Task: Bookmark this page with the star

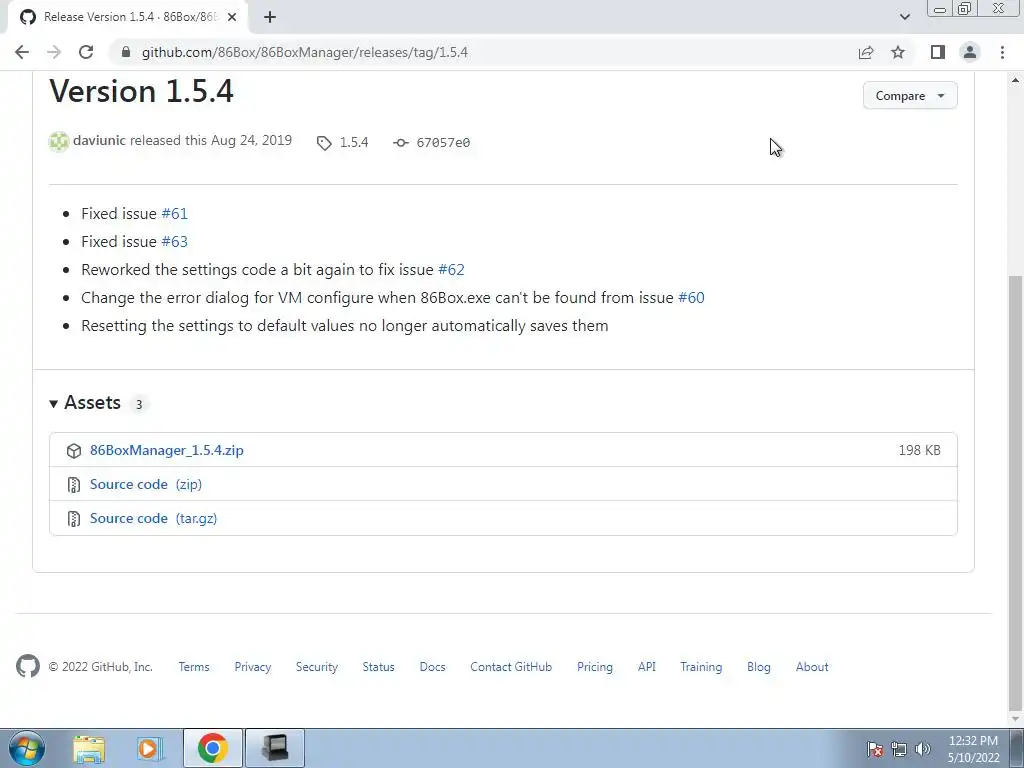Action: tap(898, 52)
